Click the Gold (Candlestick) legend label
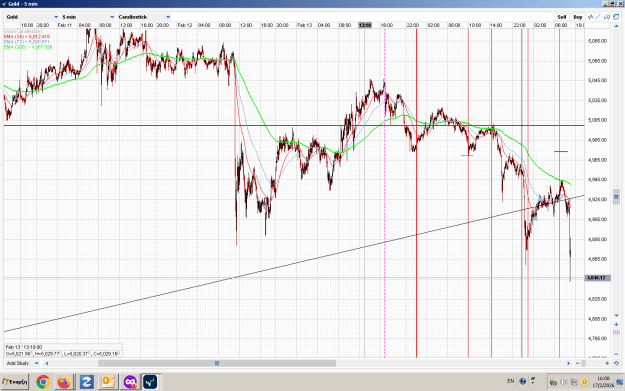 click(23, 31)
